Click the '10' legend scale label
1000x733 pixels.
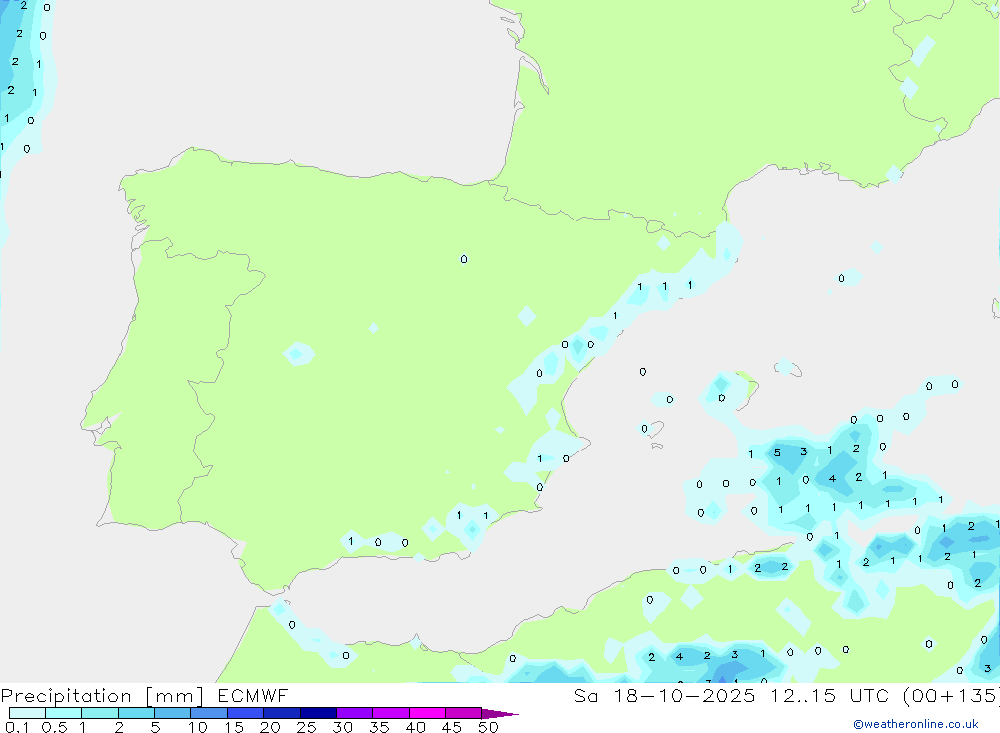[197, 727]
